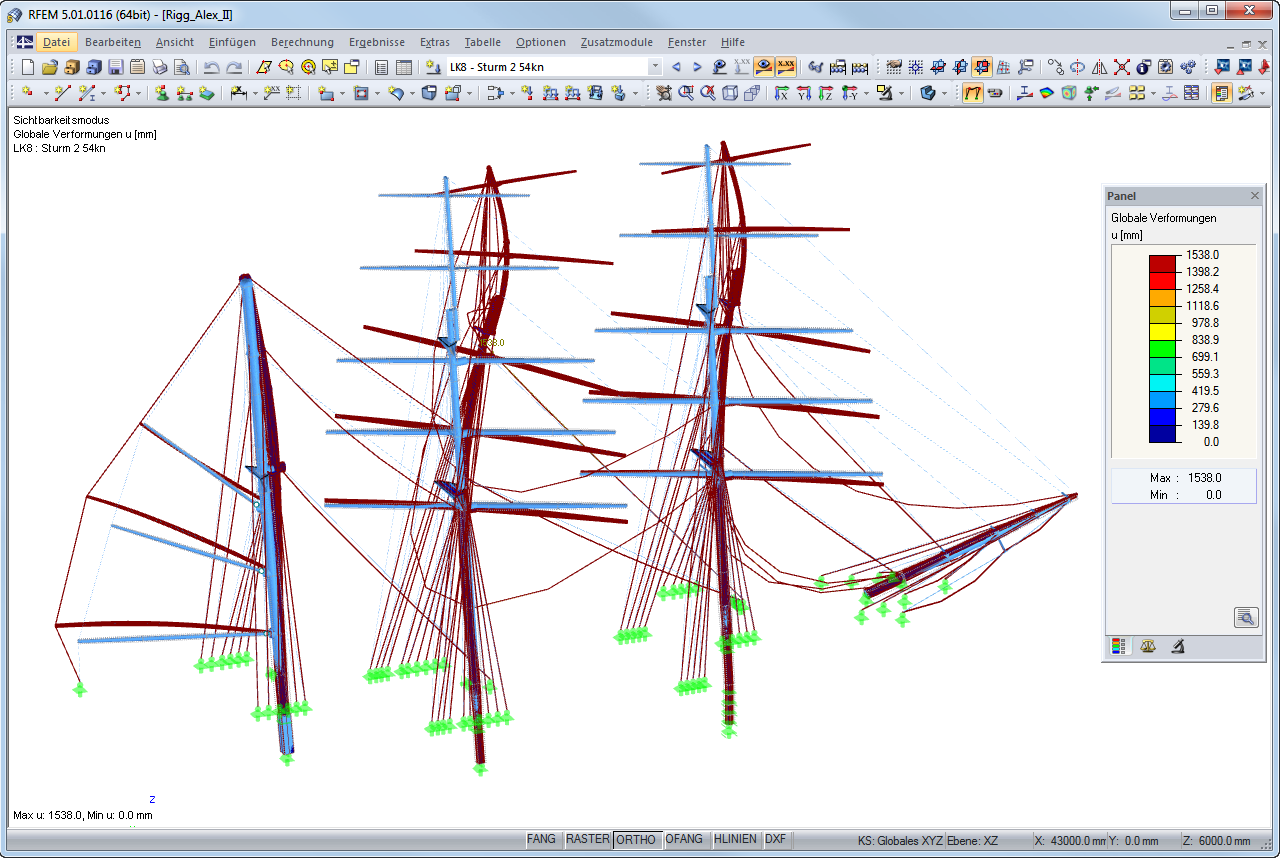Image resolution: width=1280 pixels, height=858 pixels.
Task: Open the Fenster menu
Action: click(x=687, y=42)
